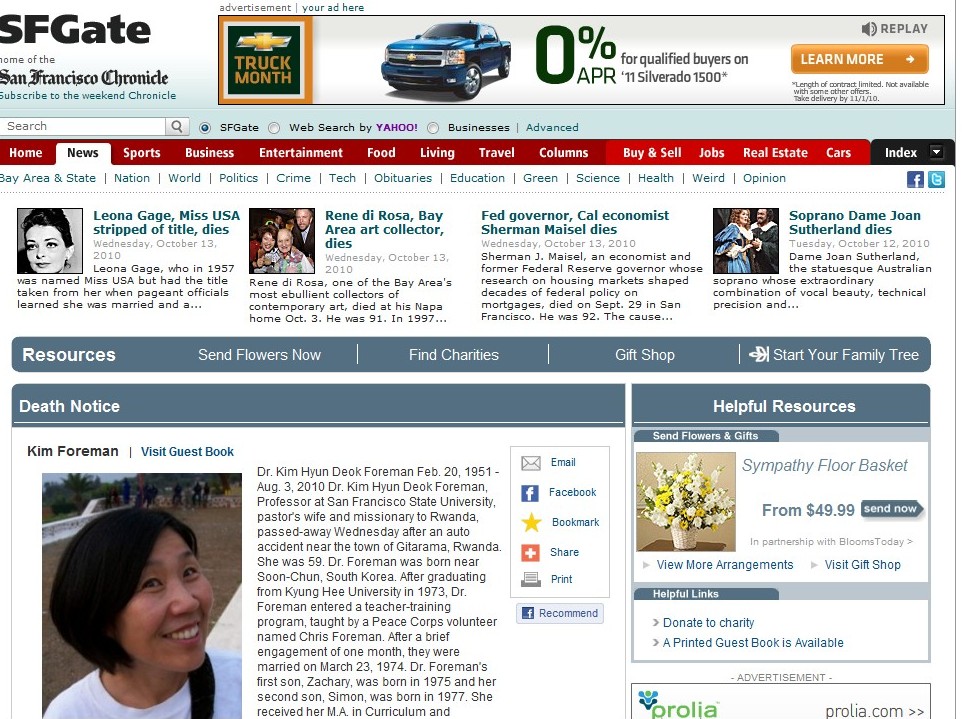Select the Businesses search radio button
The image size is (962, 719).
point(433,128)
